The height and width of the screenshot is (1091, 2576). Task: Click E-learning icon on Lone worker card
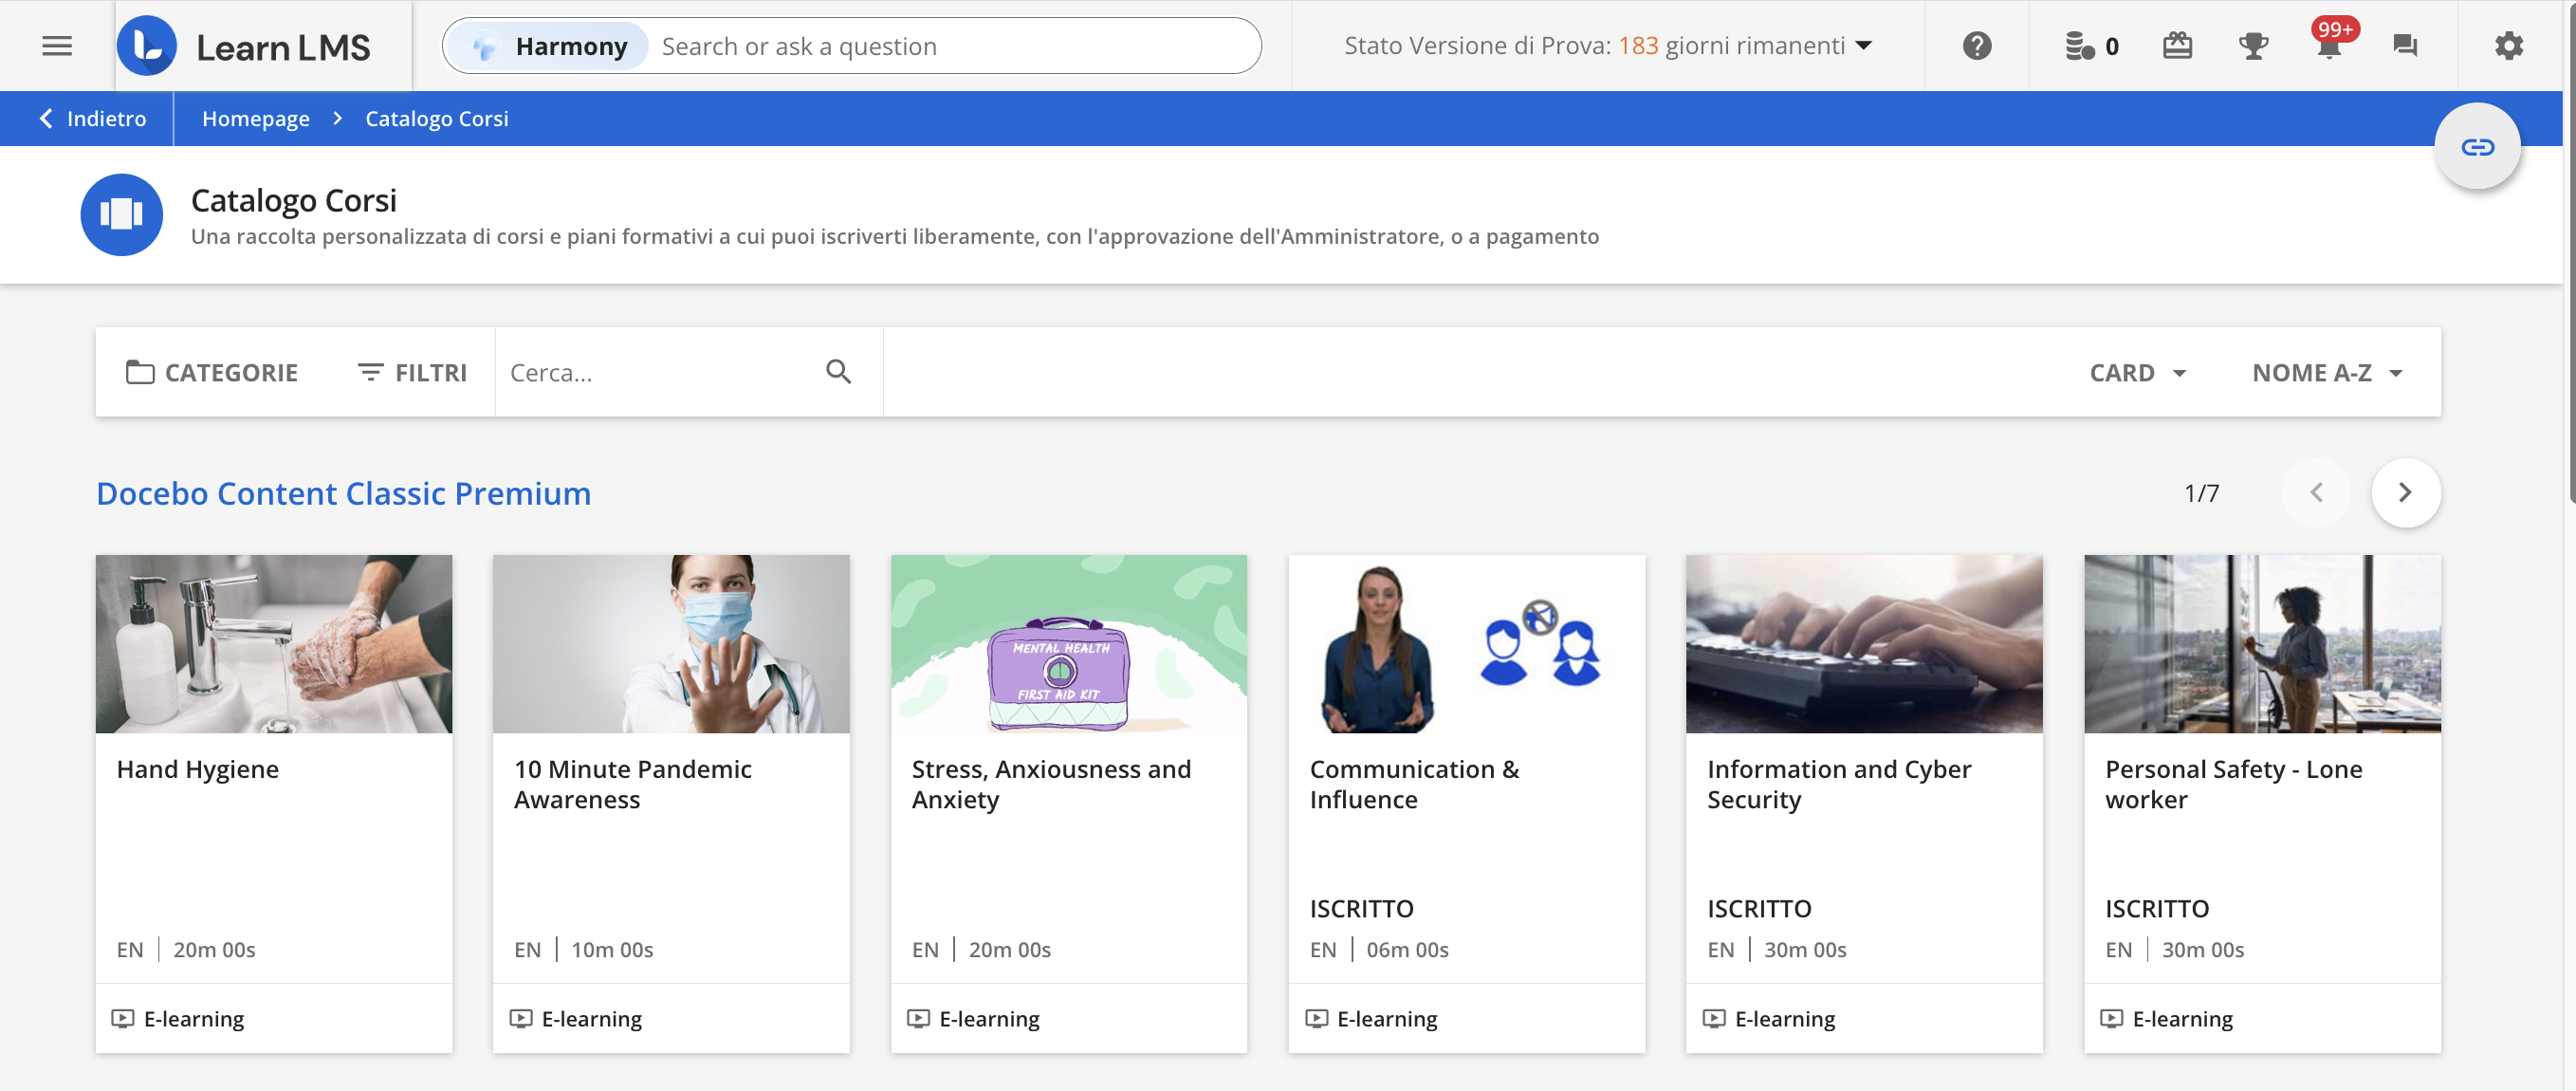click(x=2111, y=1018)
